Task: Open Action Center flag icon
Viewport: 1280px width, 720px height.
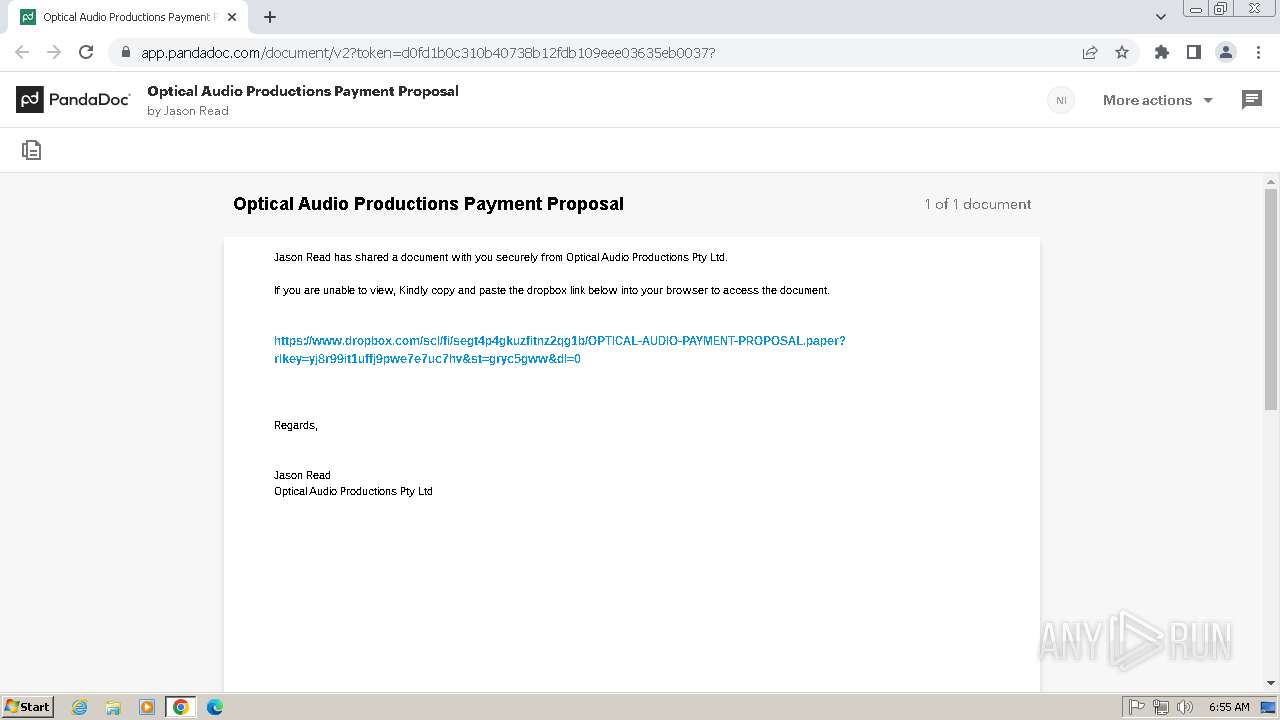Action: (1137, 707)
